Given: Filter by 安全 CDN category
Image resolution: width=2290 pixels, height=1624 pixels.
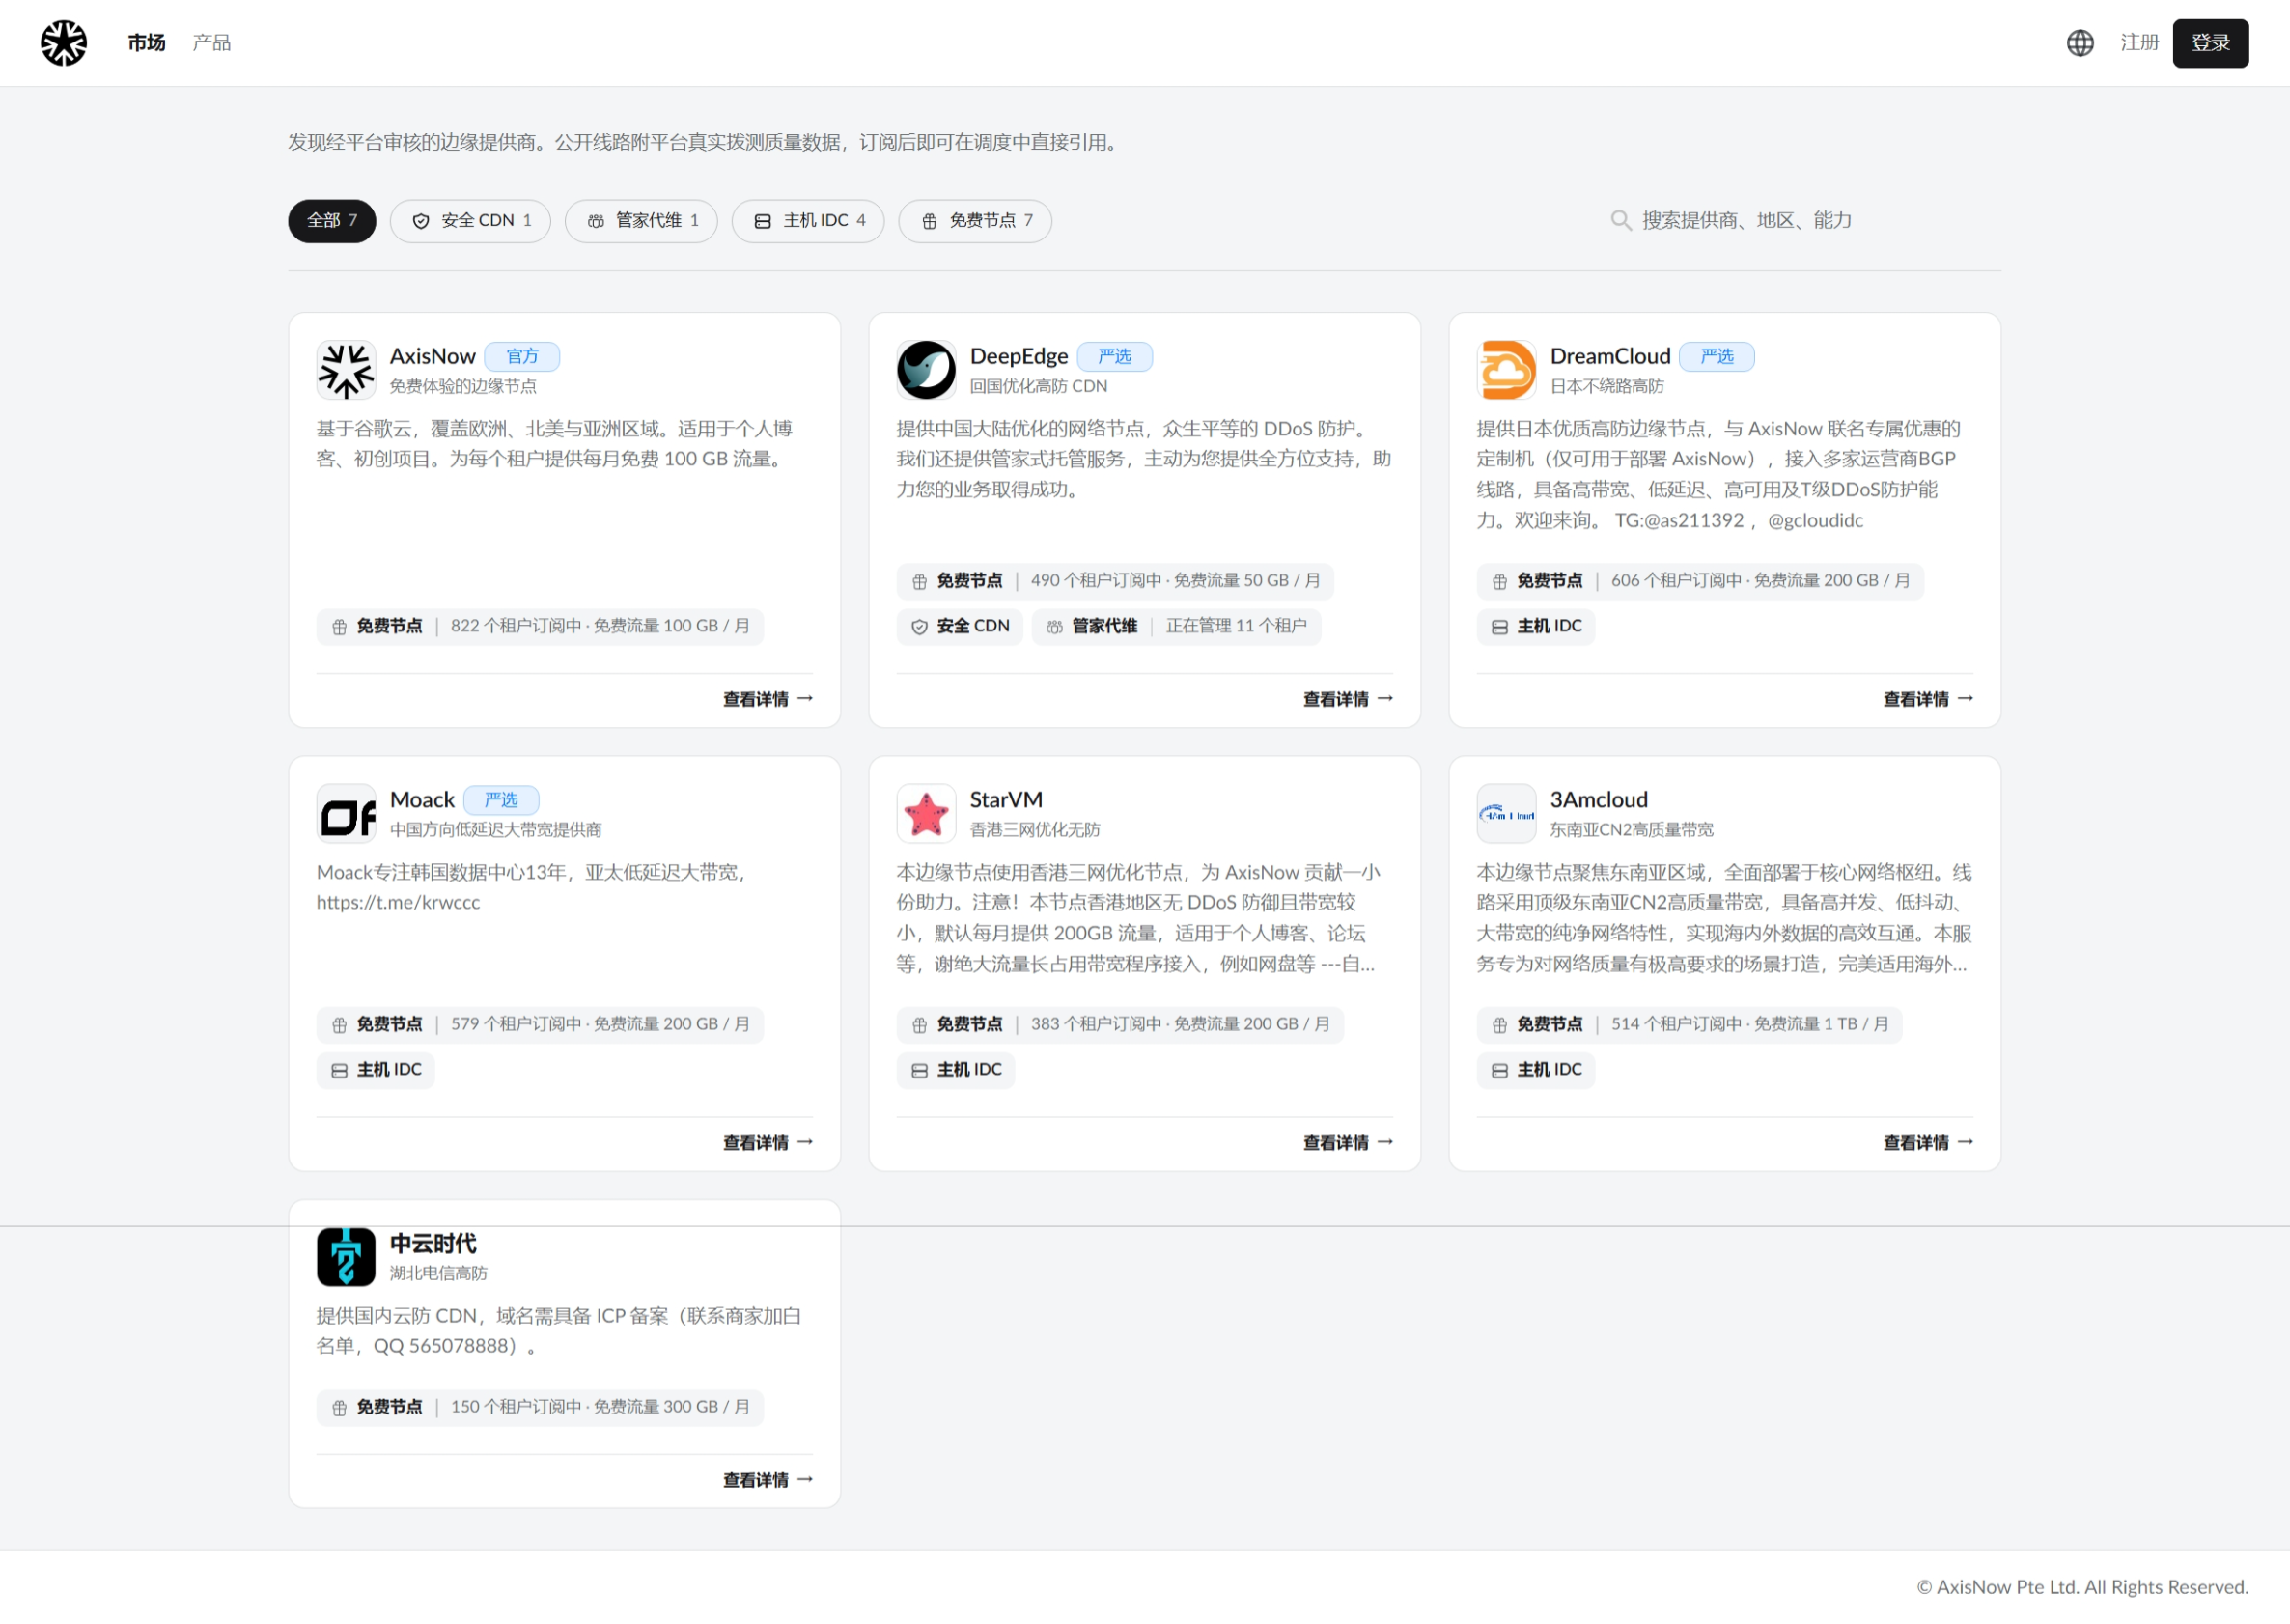Looking at the screenshot, I should 470,221.
